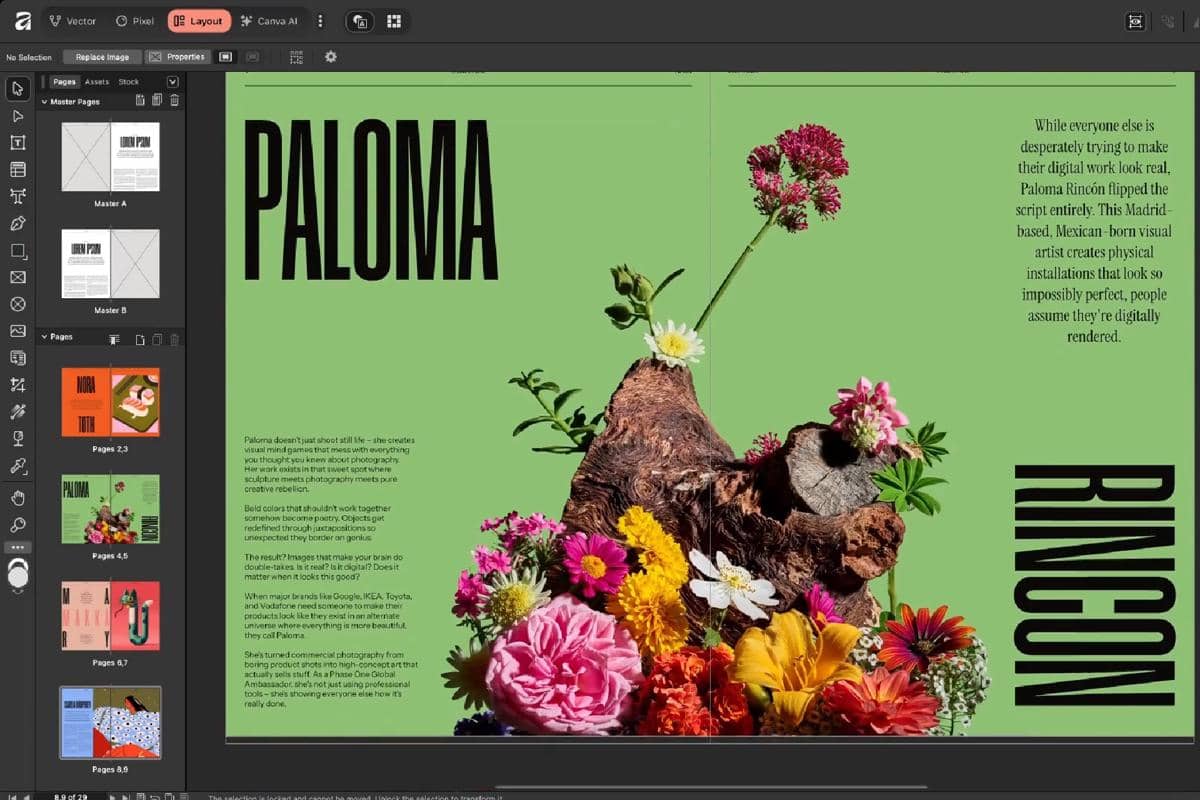The height and width of the screenshot is (800, 1200).
Task: Click the vertical RINCON headline on canvas
Action: coord(1093,585)
